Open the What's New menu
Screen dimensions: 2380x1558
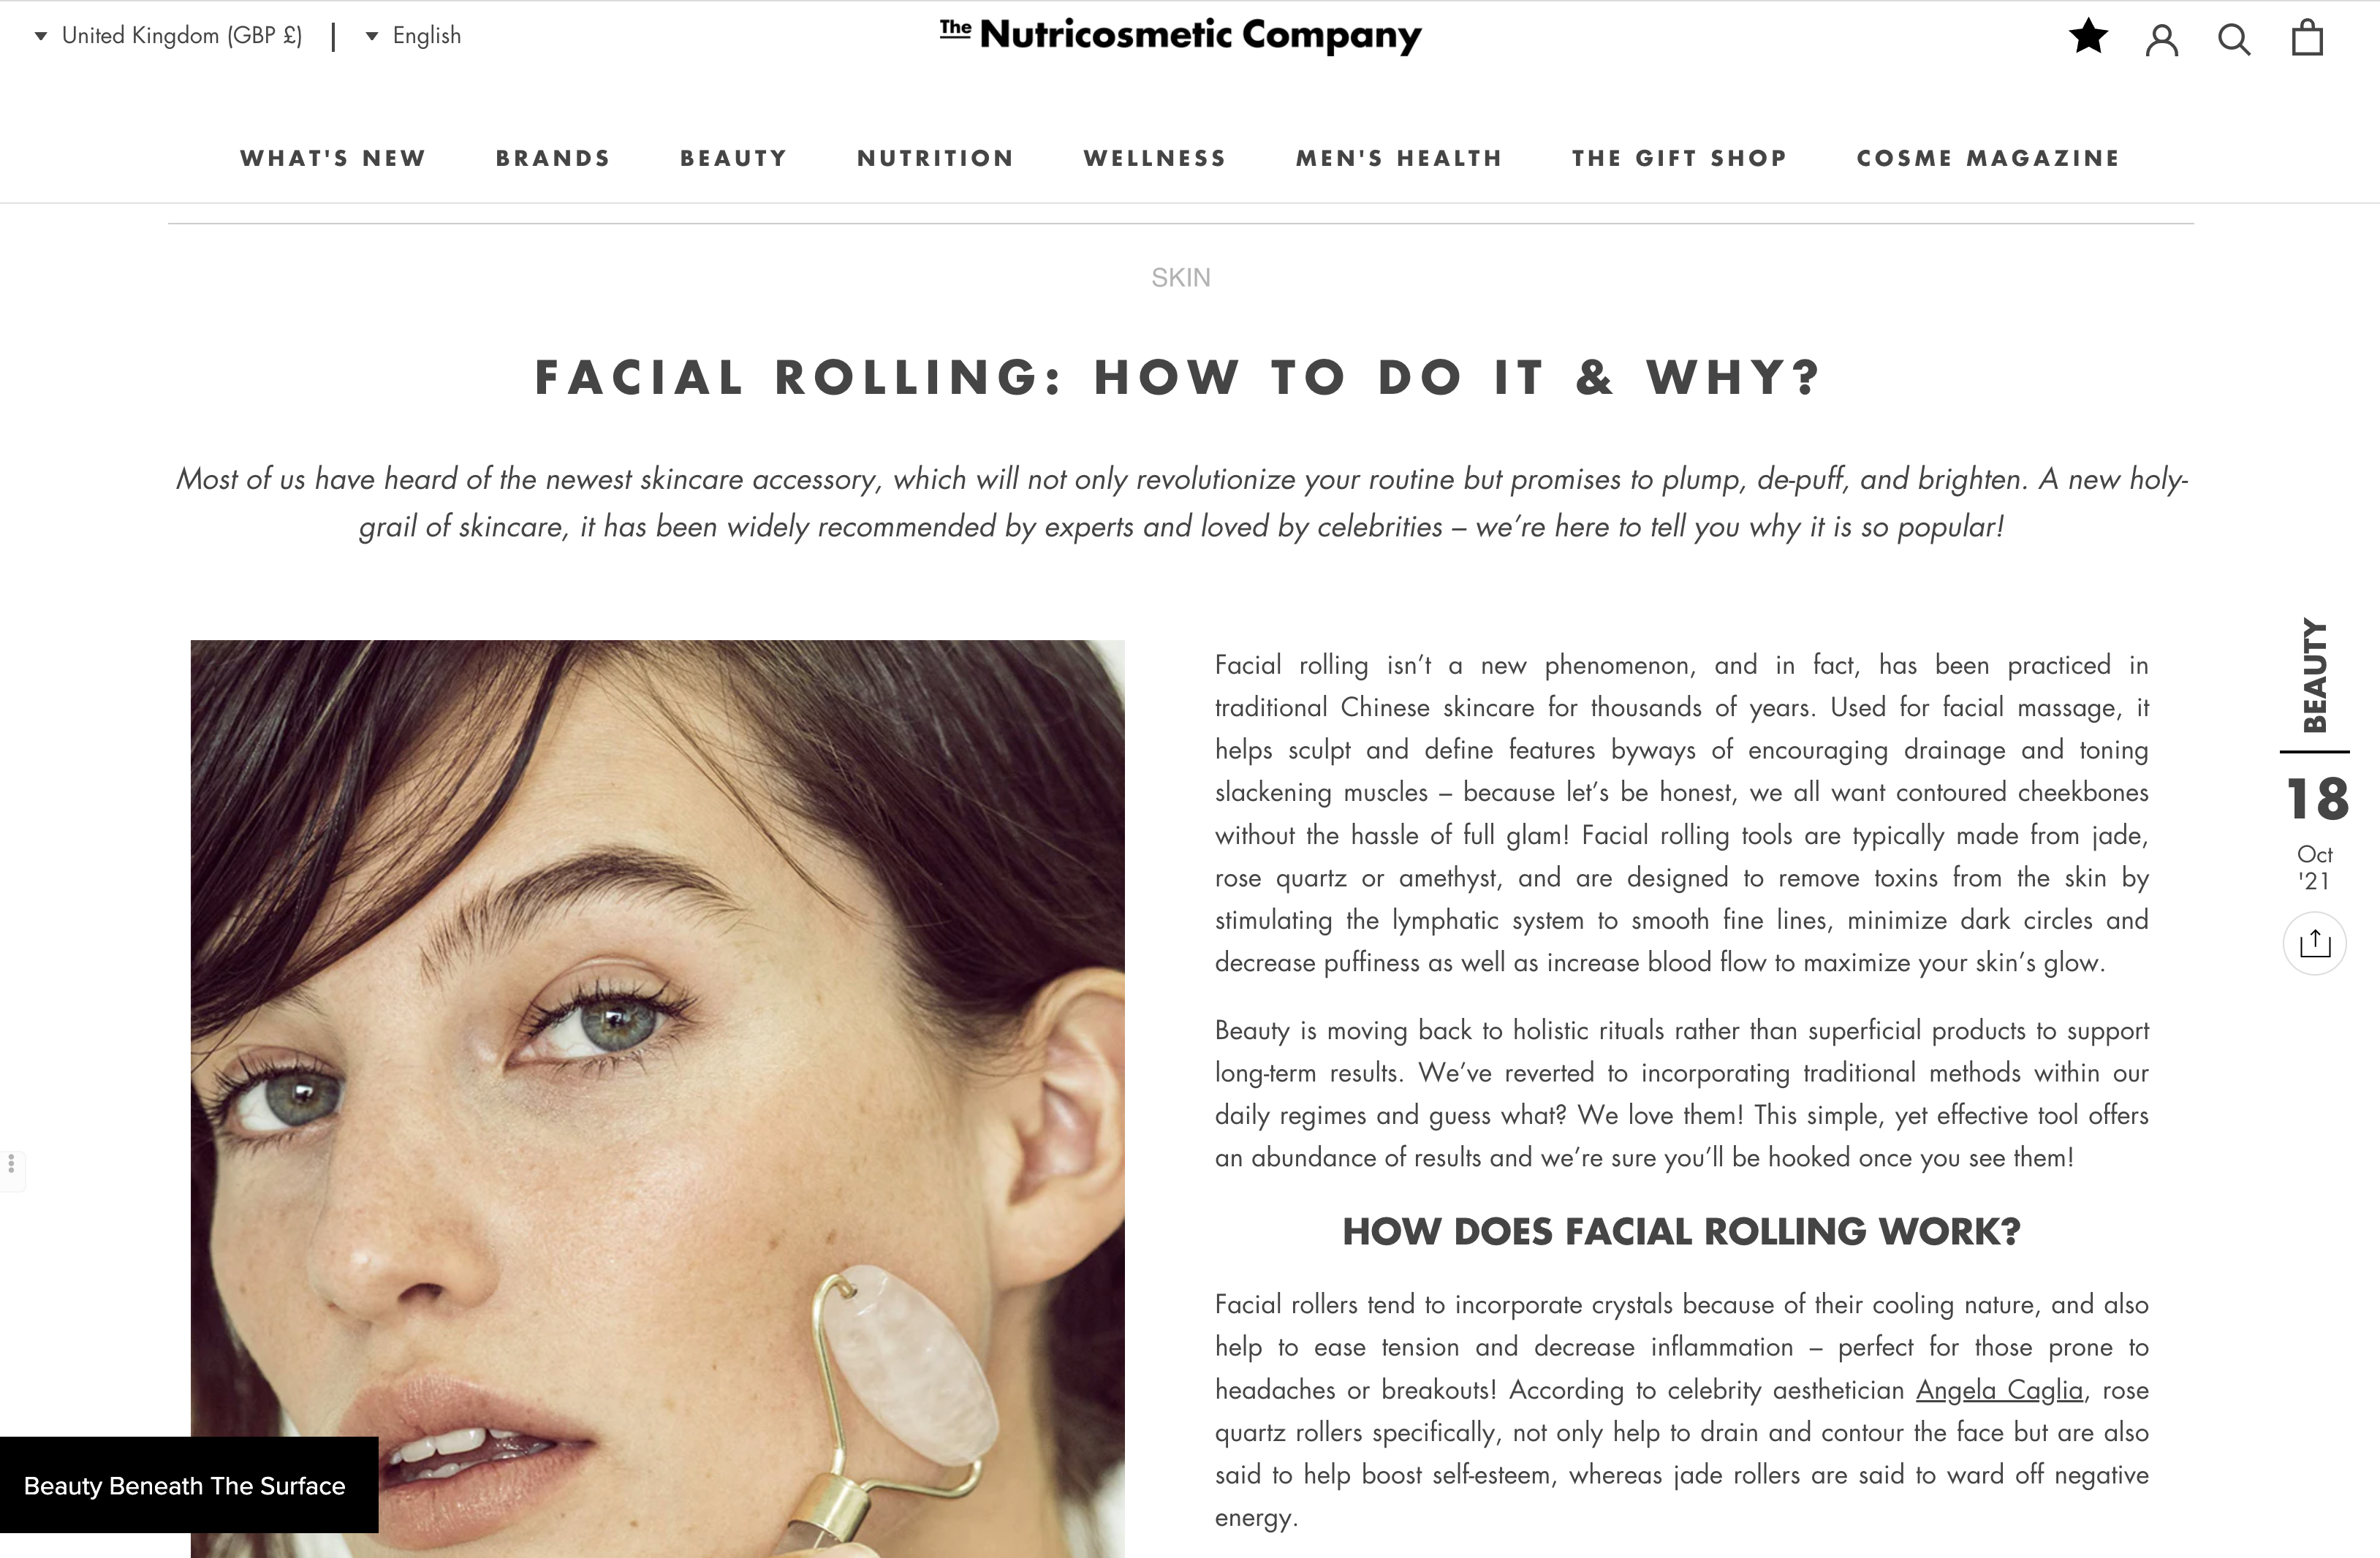[333, 158]
